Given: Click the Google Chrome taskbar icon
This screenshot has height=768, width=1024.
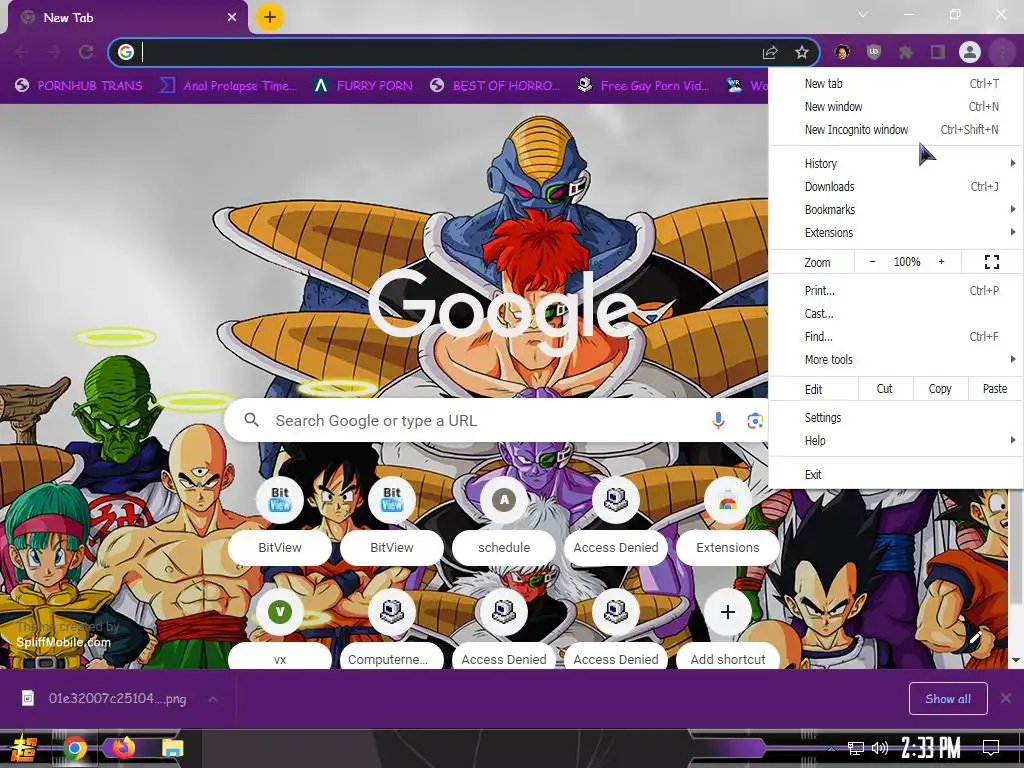Looking at the screenshot, I should [x=75, y=748].
